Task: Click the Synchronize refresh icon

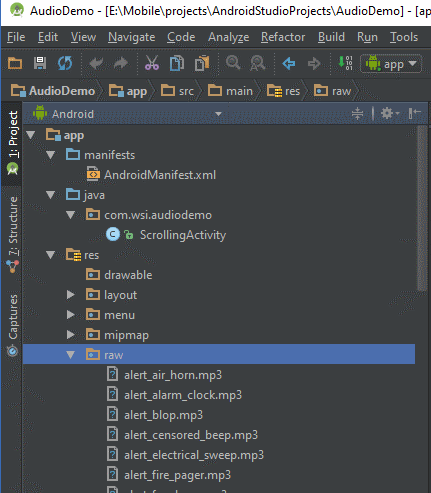Action: click(x=65, y=63)
